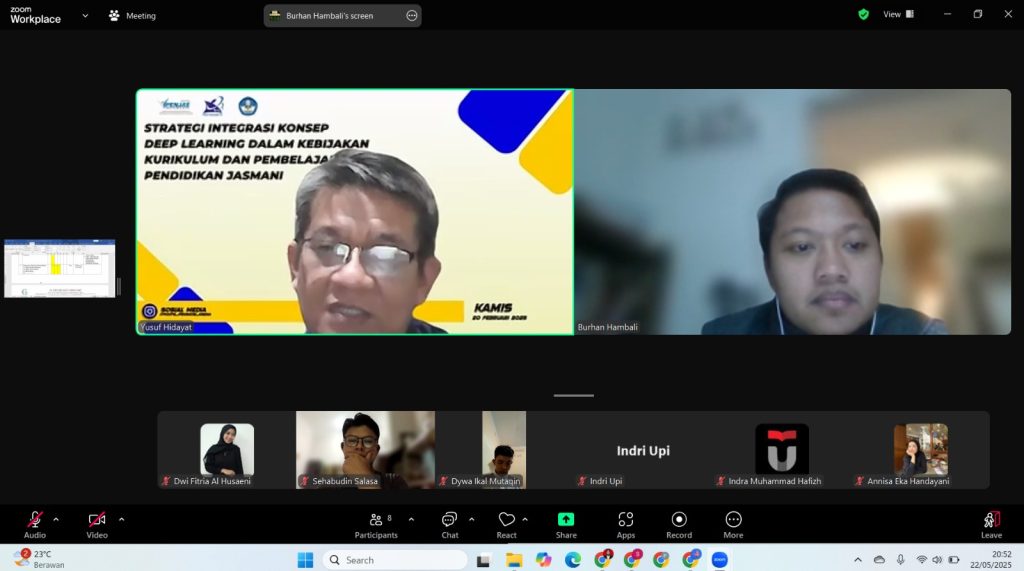Image resolution: width=1024 pixels, height=571 pixels.
Task: Open the Chat panel
Action: (450, 523)
